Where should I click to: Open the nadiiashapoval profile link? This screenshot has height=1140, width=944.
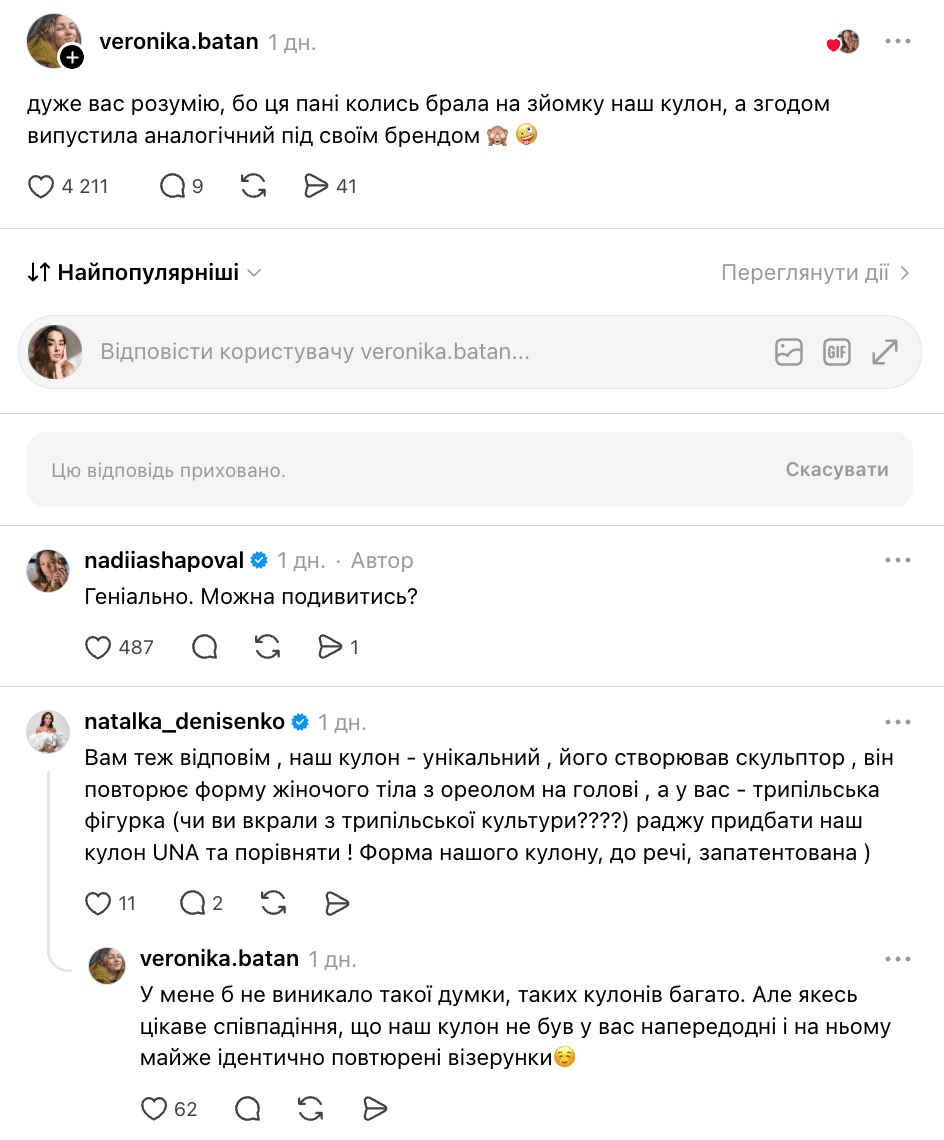[x=164, y=561]
